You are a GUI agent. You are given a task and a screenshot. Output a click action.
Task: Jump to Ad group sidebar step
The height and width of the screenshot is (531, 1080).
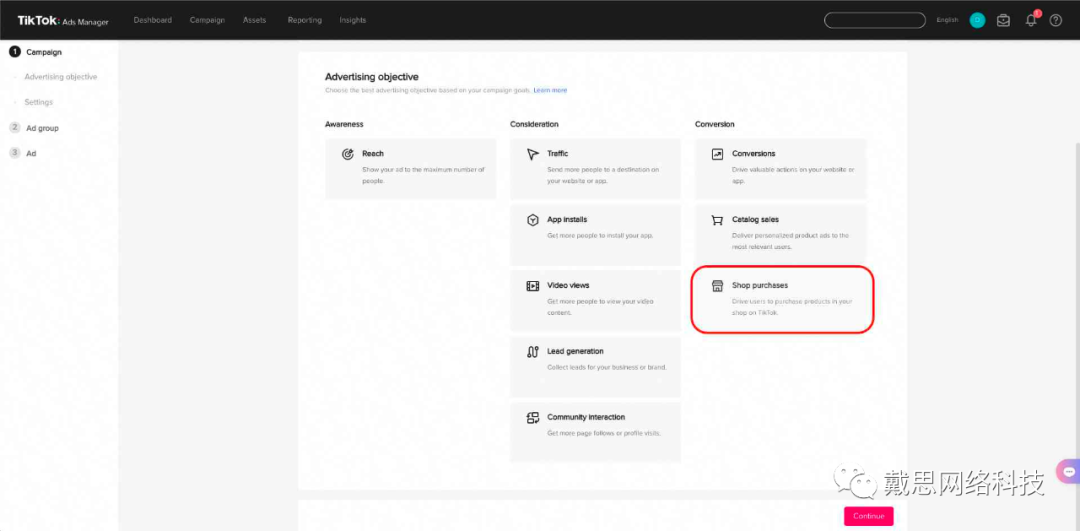(42, 127)
